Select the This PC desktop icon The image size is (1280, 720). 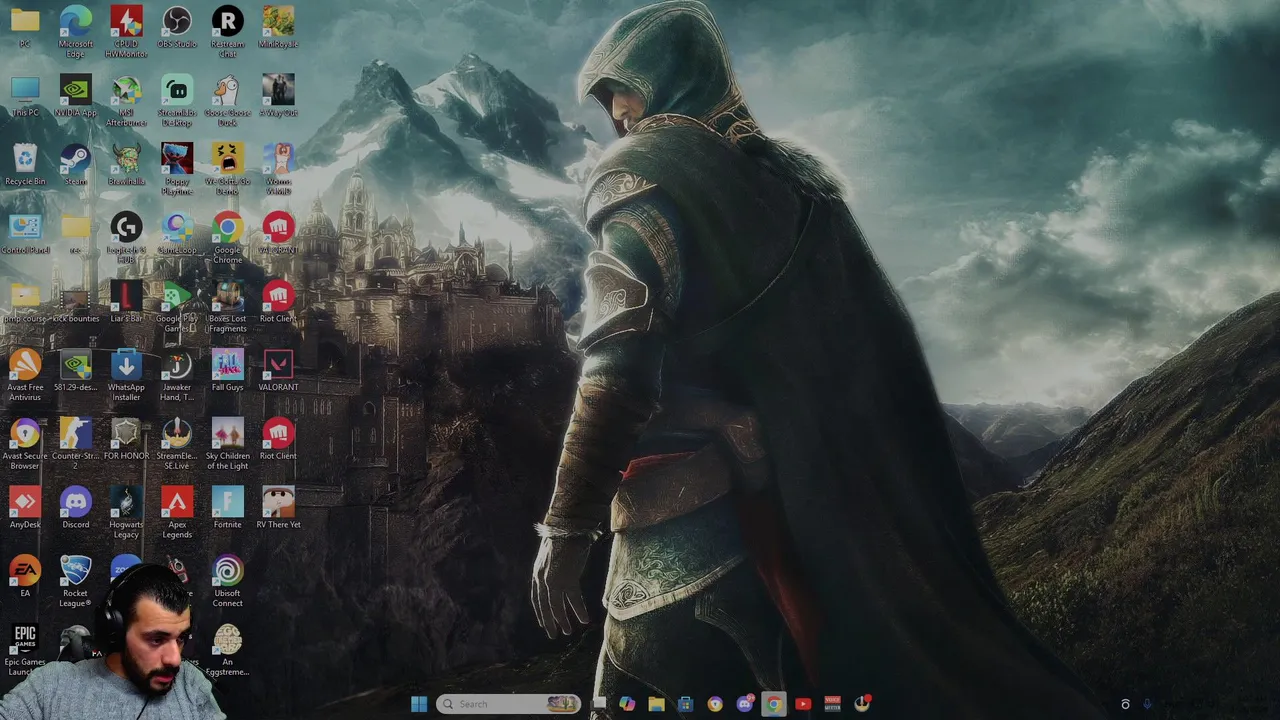25,96
